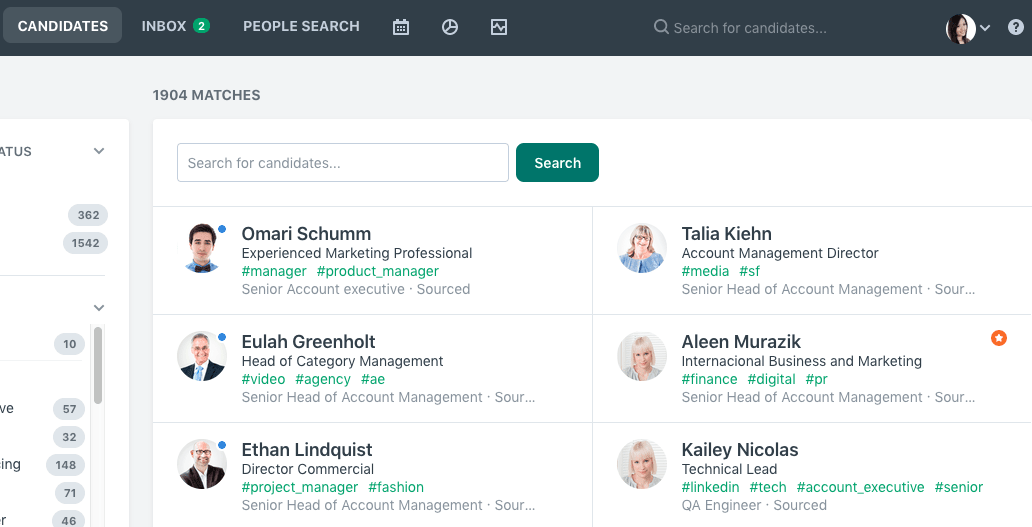Open the pie chart reports icon
Viewport: 1032px width, 527px height.
[450, 27]
